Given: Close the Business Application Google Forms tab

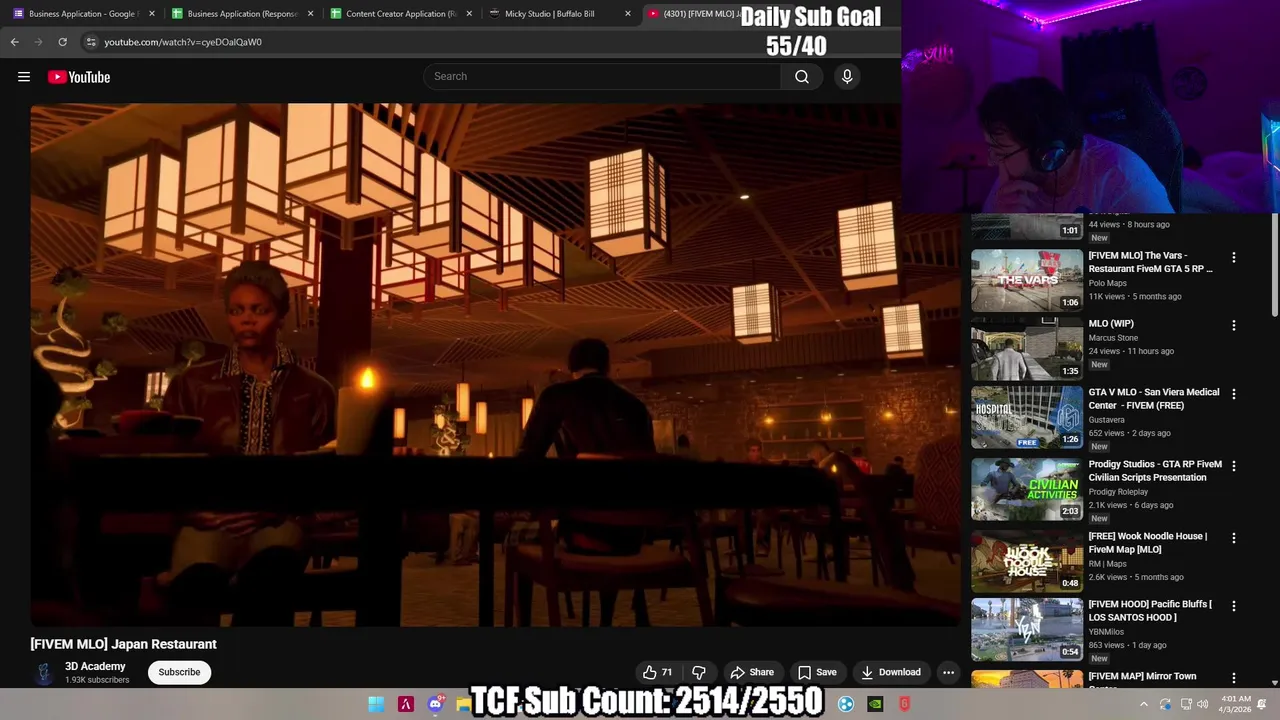Looking at the screenshot, I should pyautogui.click(x=152, y=14).
